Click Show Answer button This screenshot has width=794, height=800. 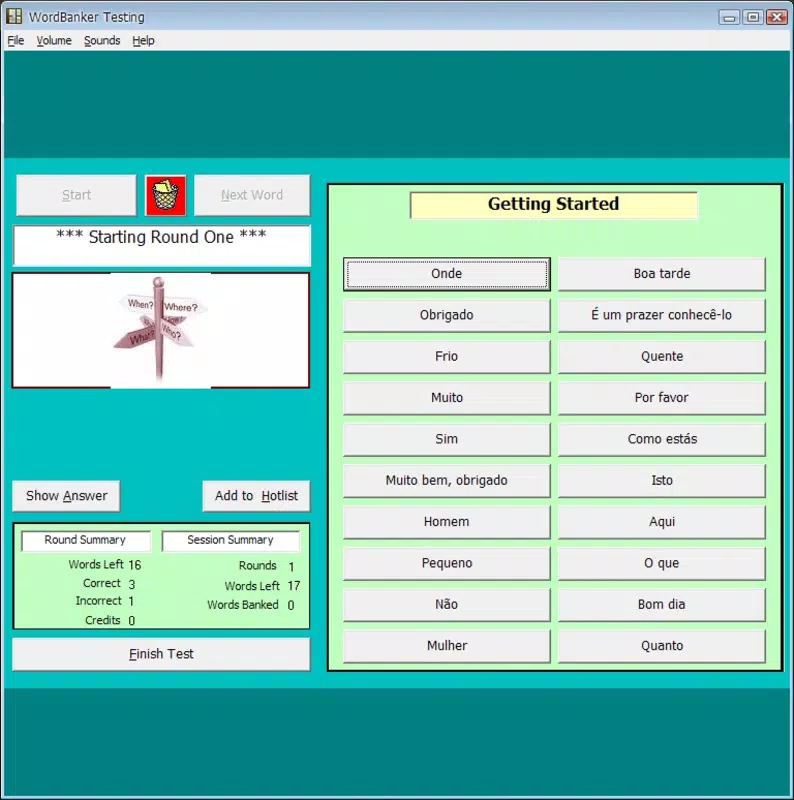(x=66, y=495)
